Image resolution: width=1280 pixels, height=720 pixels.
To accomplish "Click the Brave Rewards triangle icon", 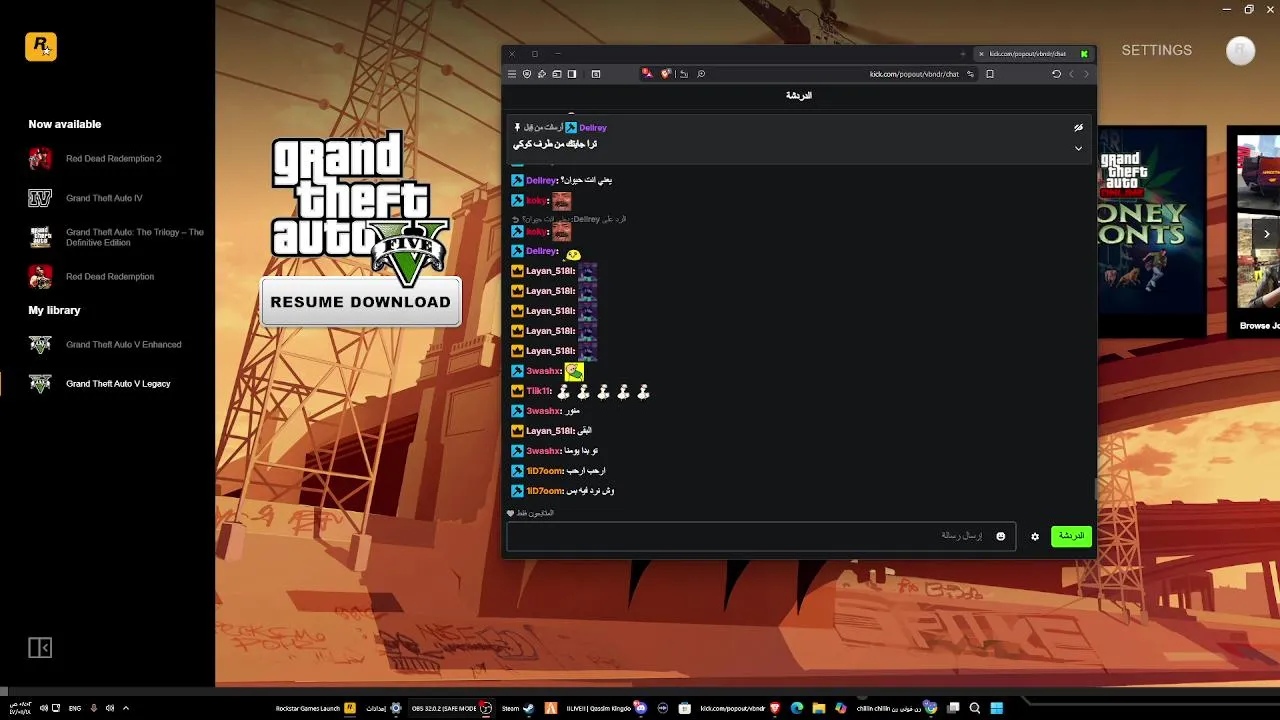I will pos(648,73).
